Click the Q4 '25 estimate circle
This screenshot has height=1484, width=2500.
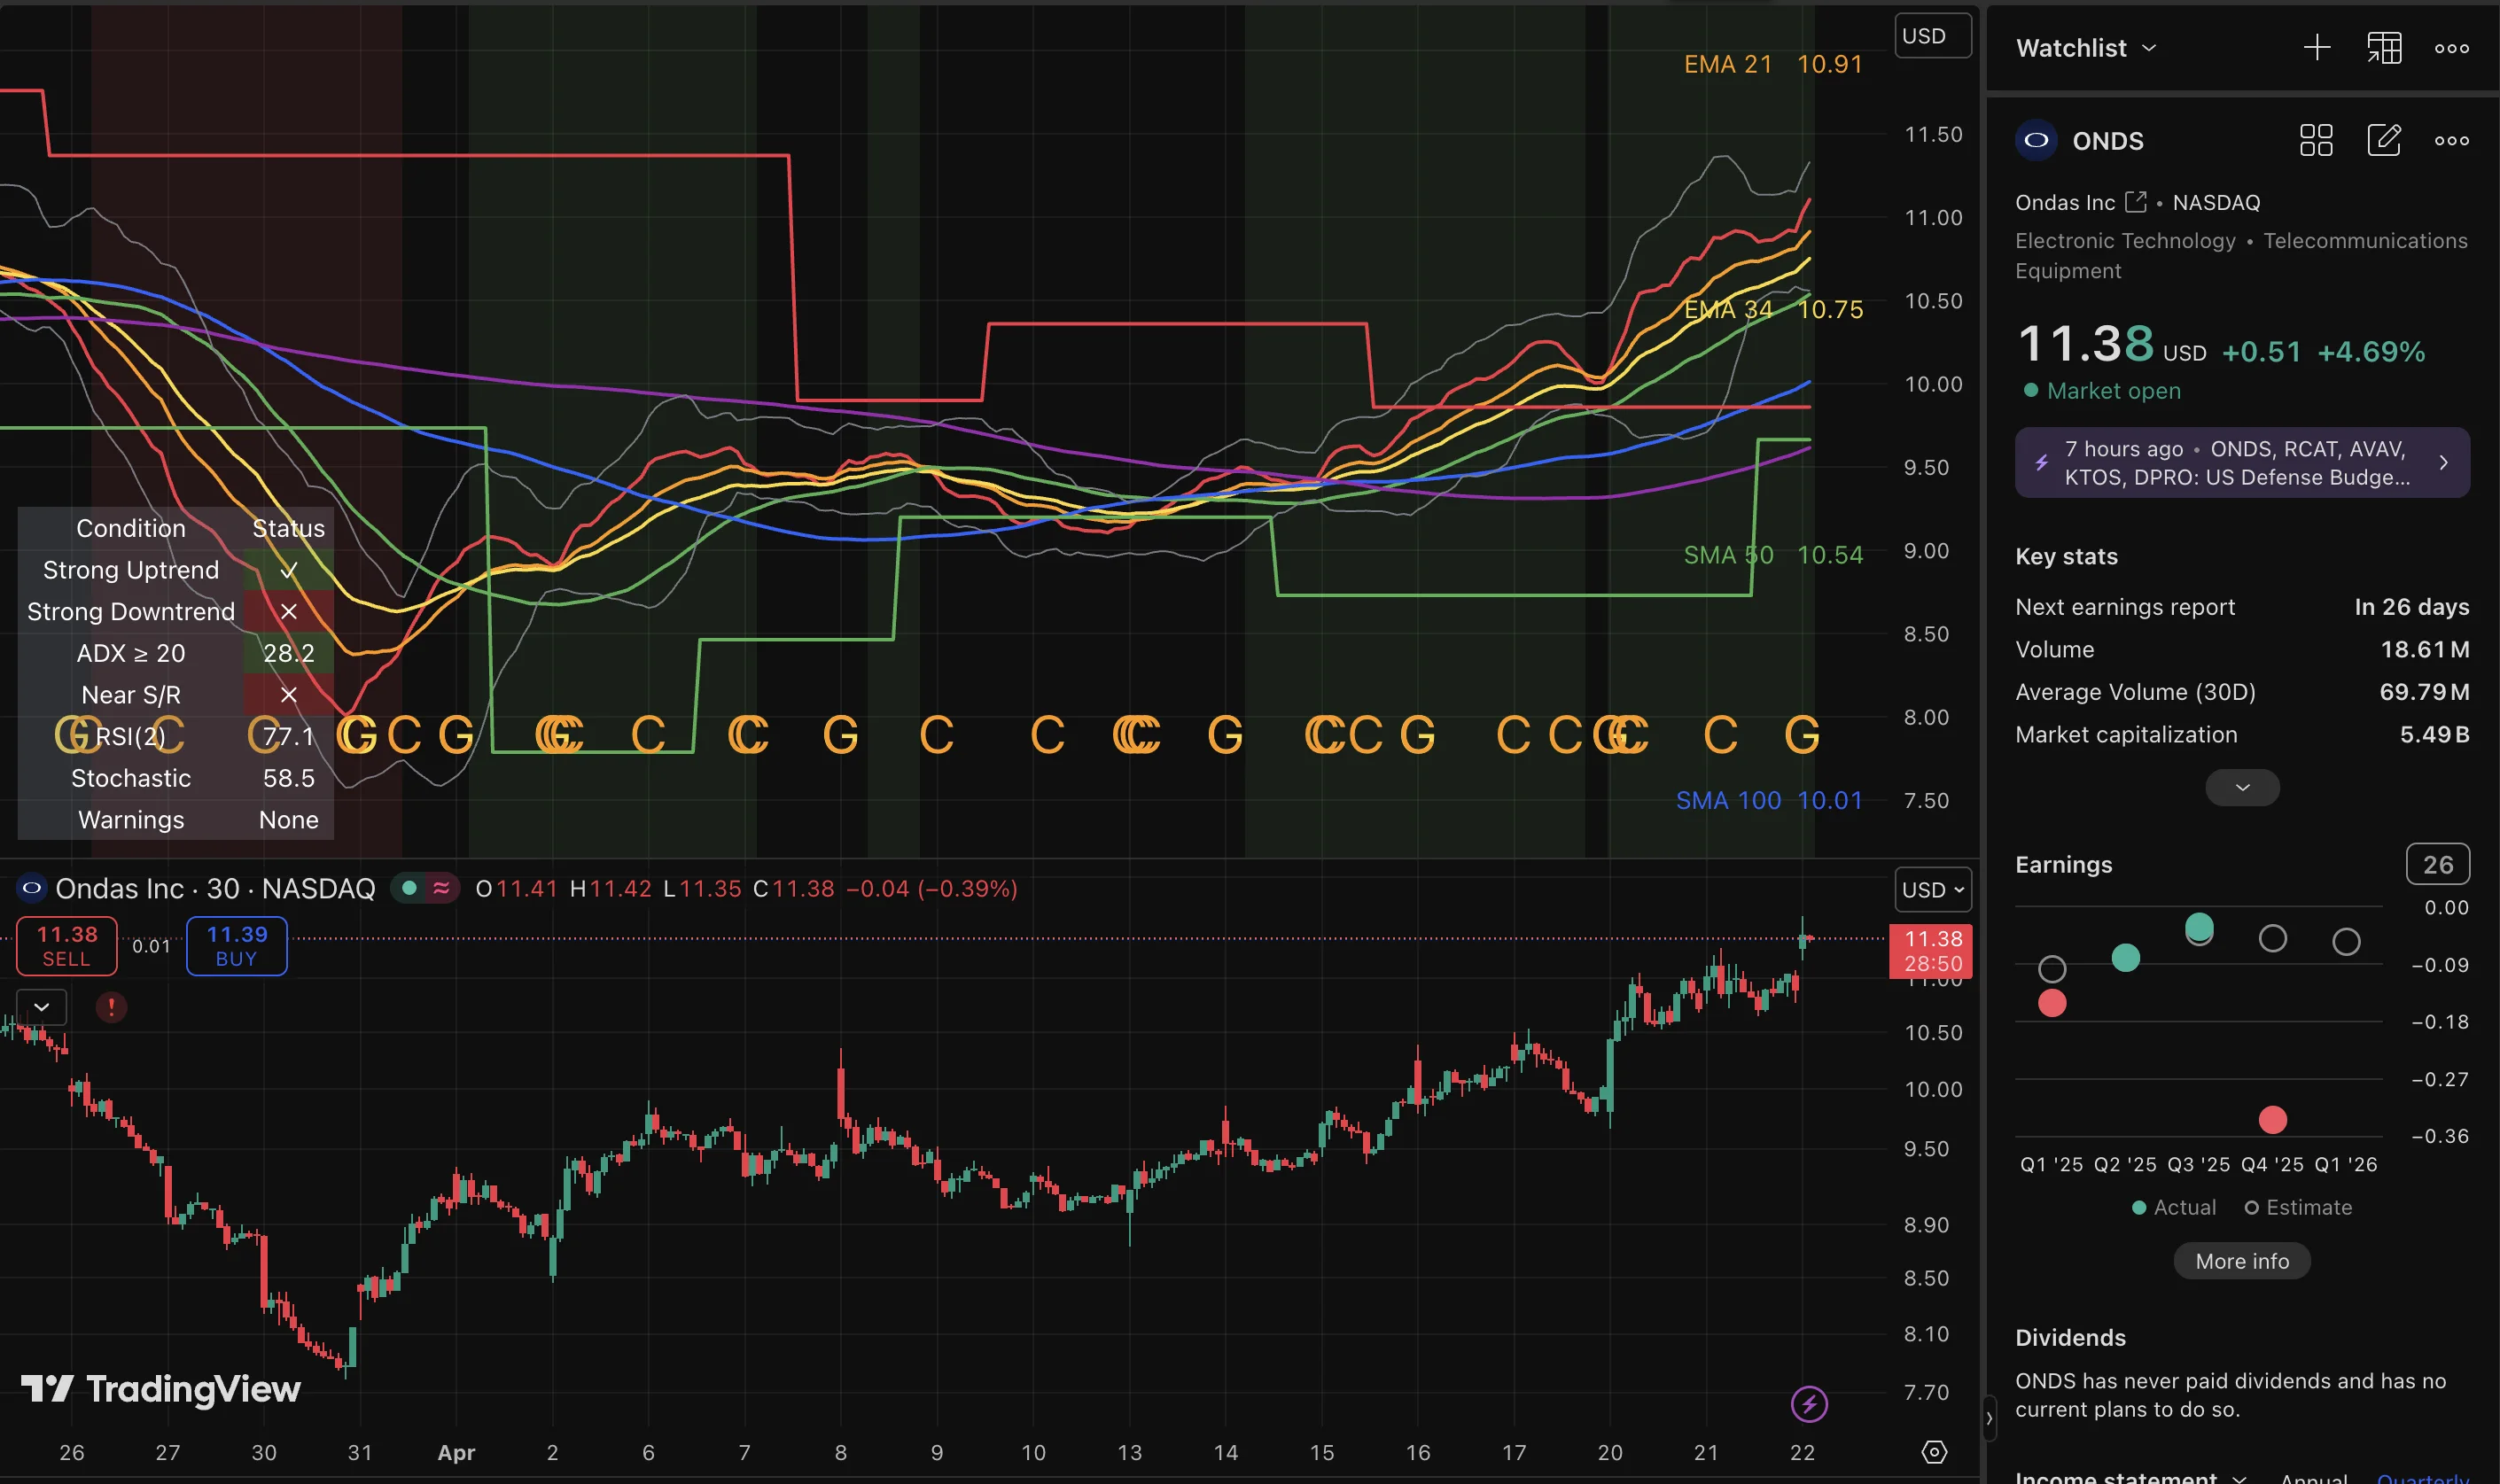2272,938
